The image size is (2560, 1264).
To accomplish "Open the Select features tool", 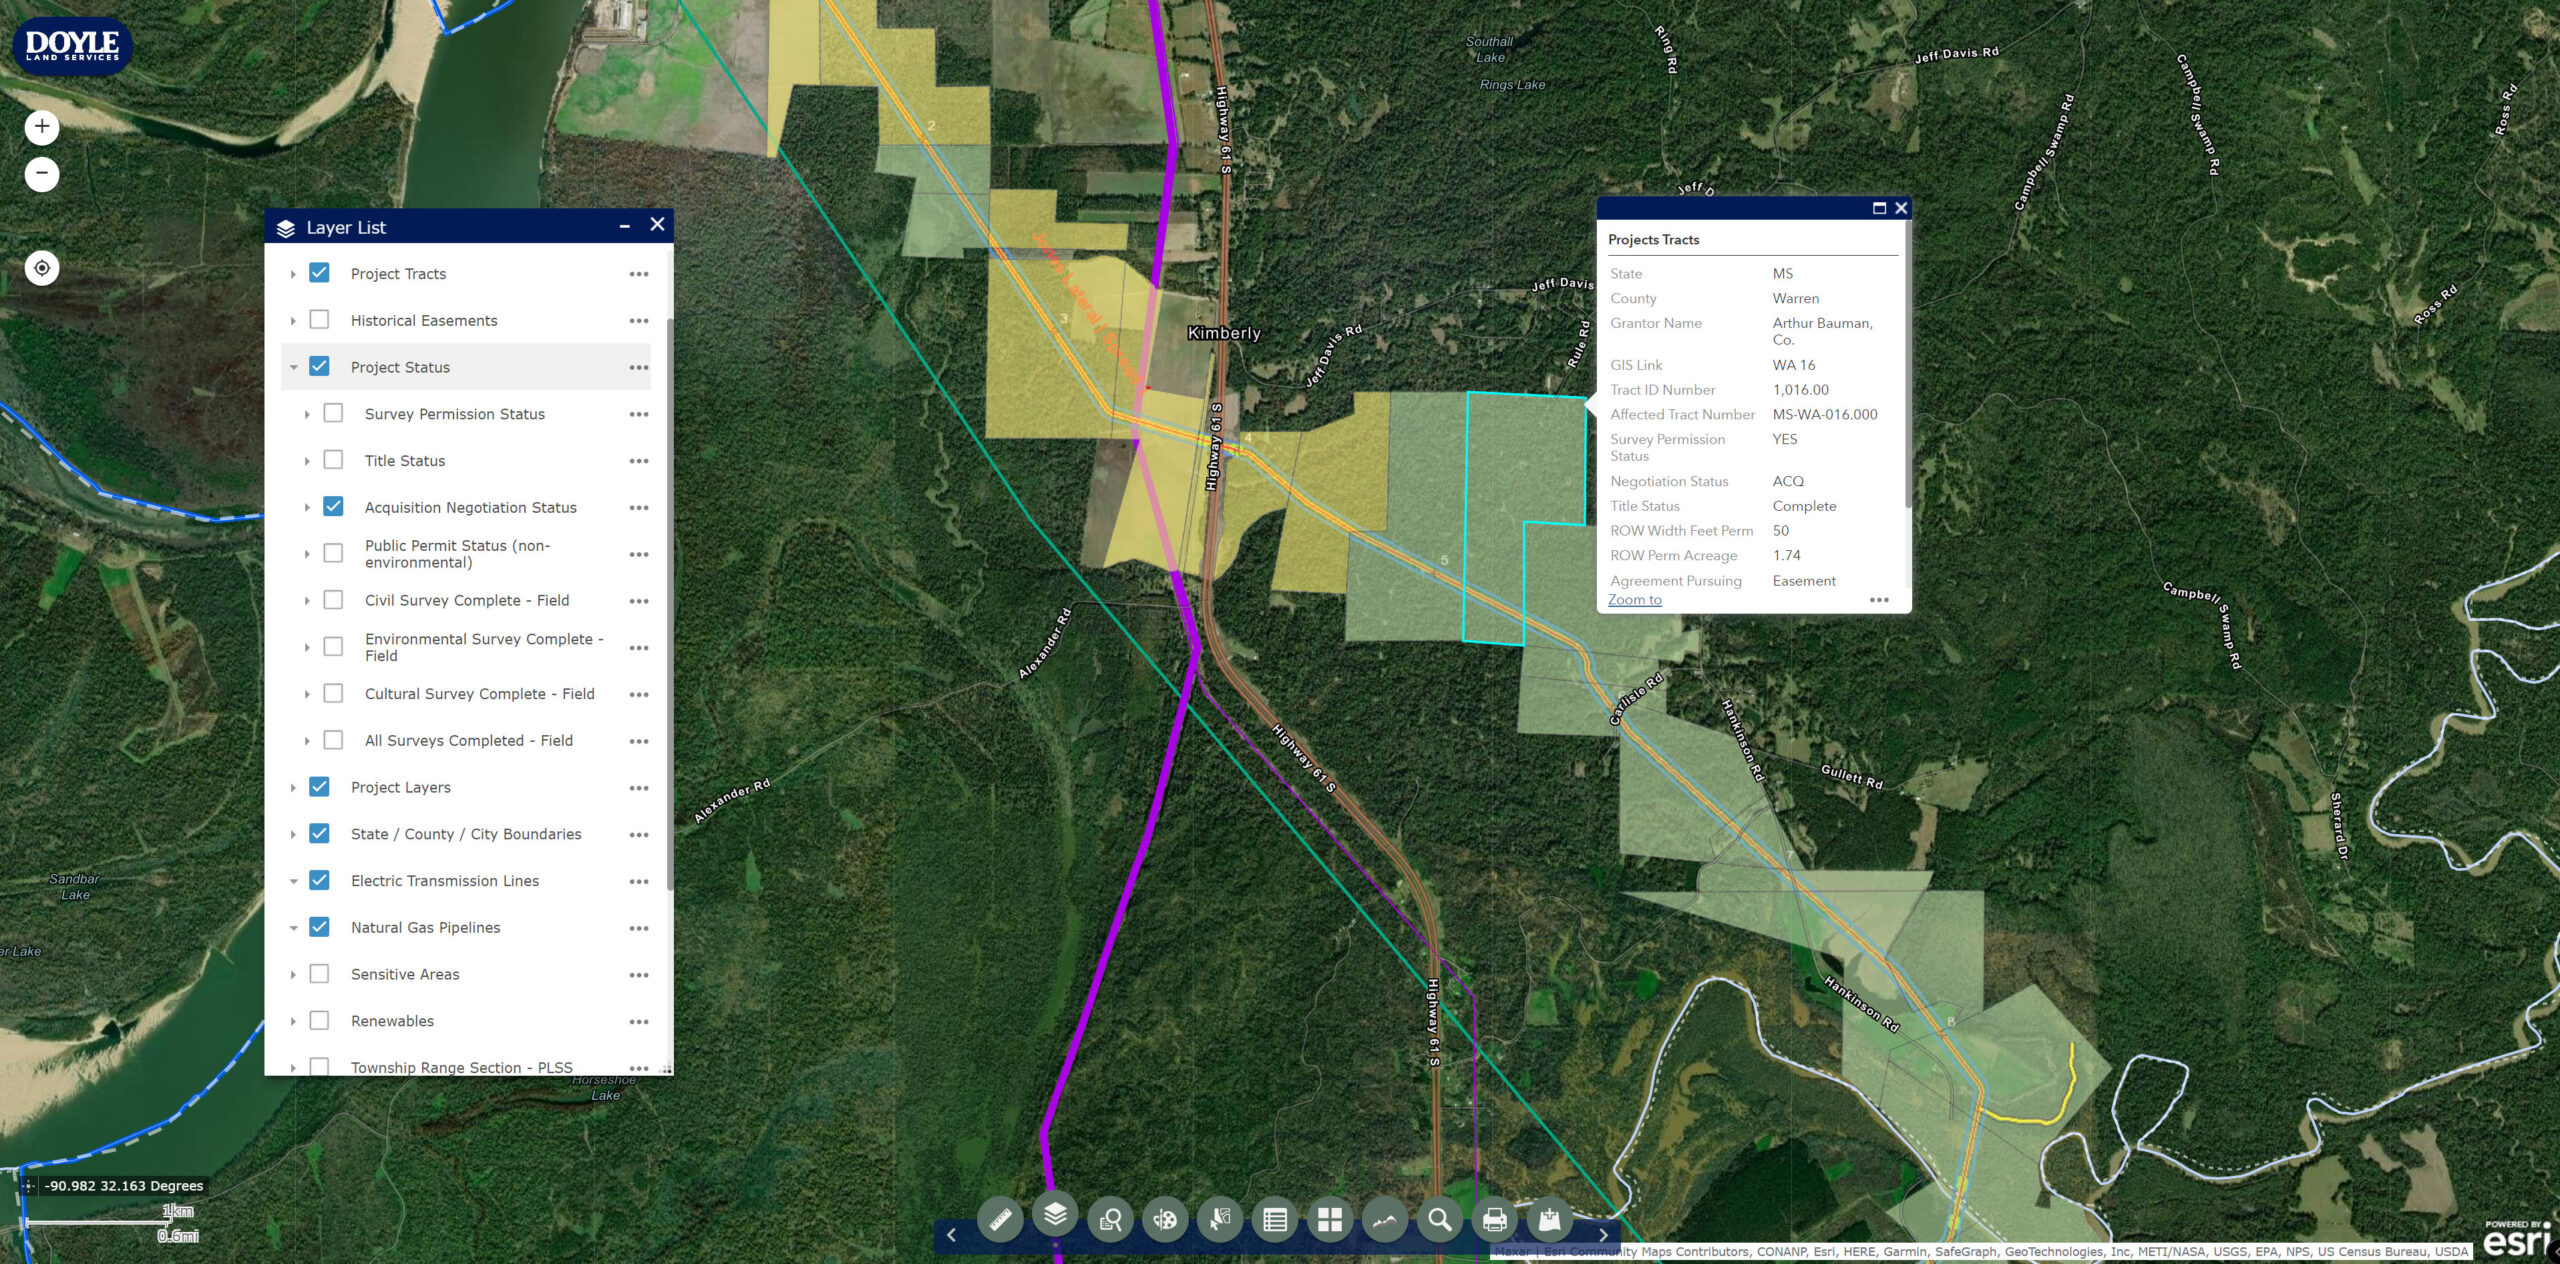I will coord(1220,1220).
